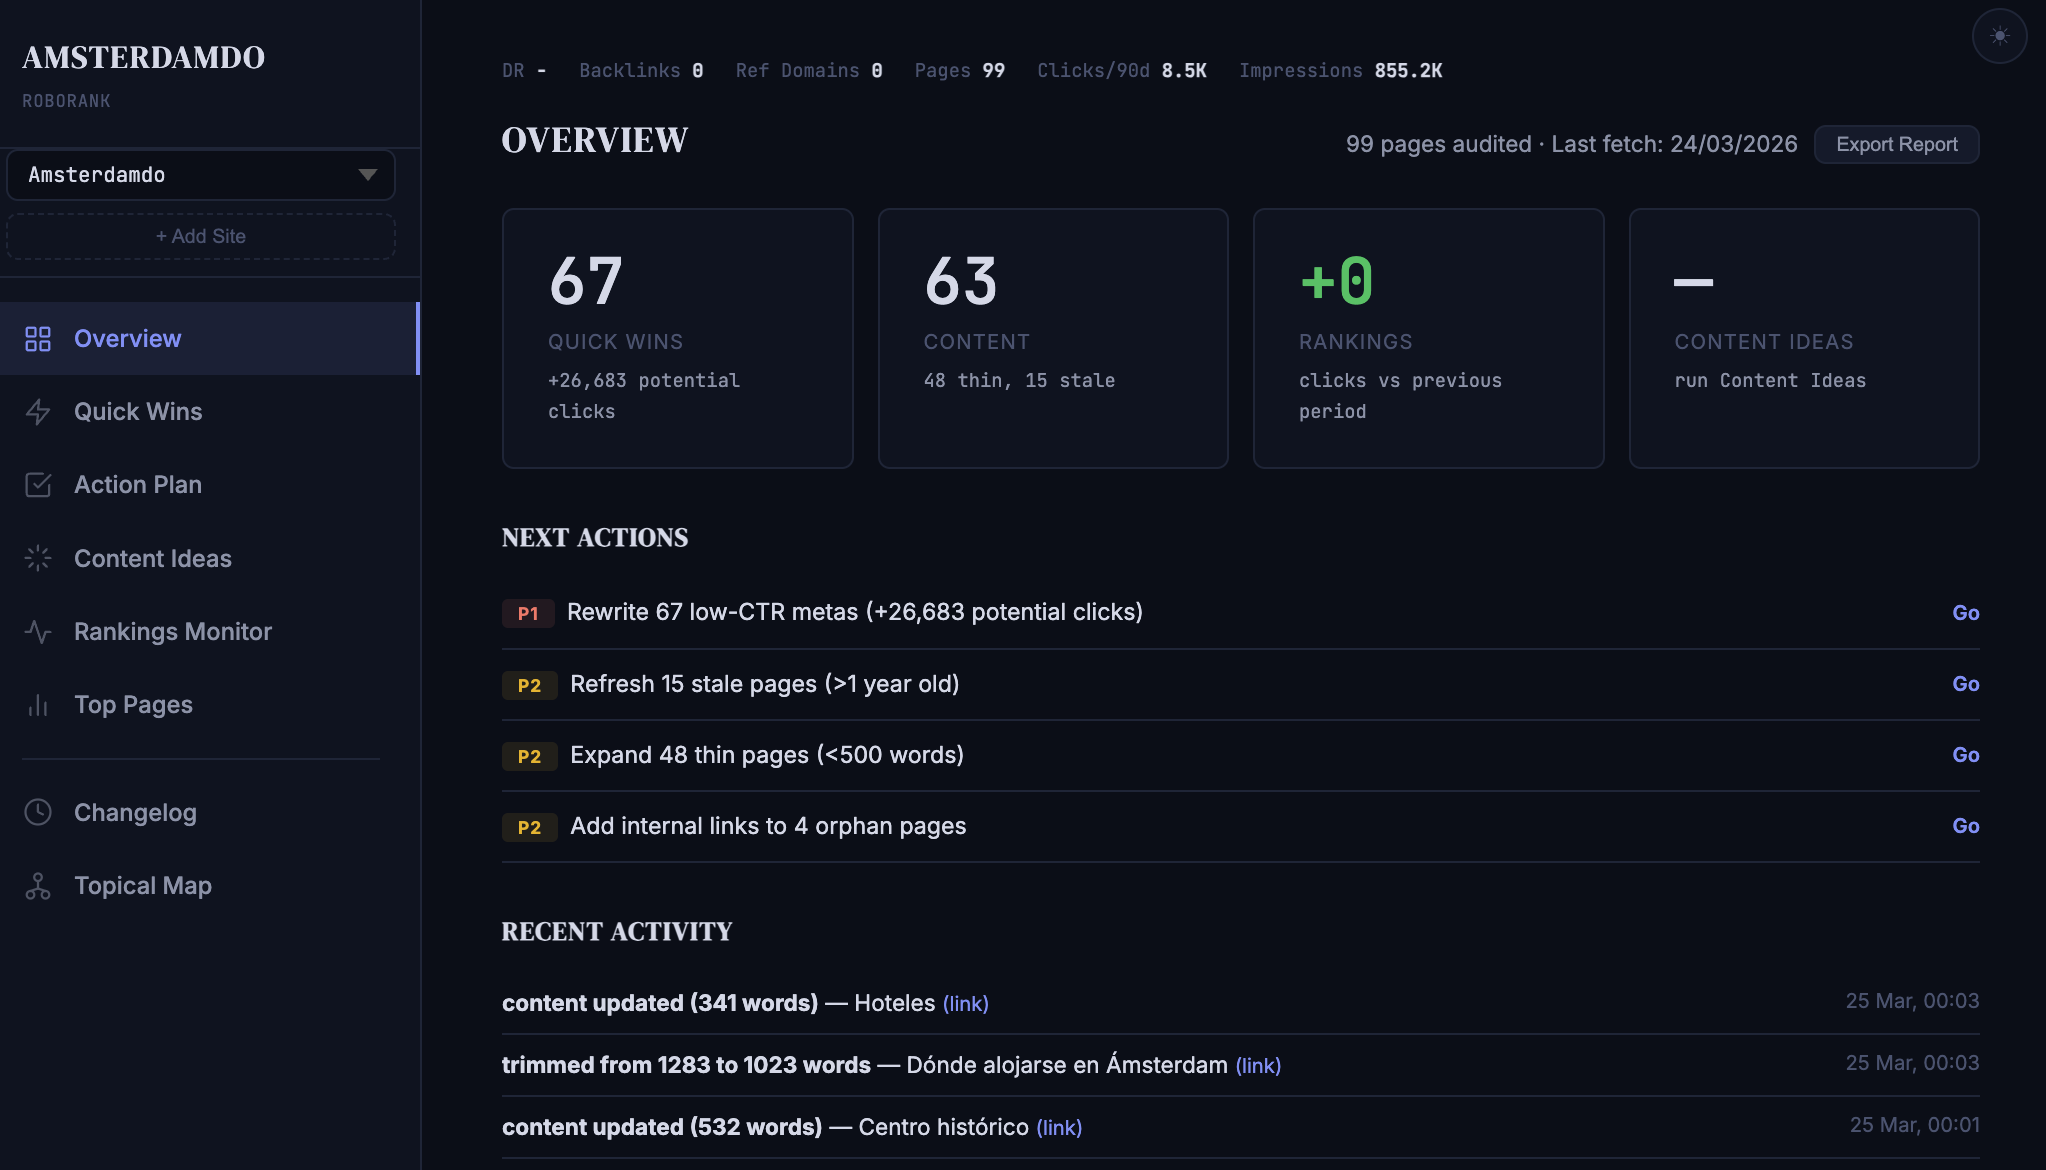Click Go next to rewrite low-CTR metas
The width and height of the screenshot is (2046, 1170).
1965,612
